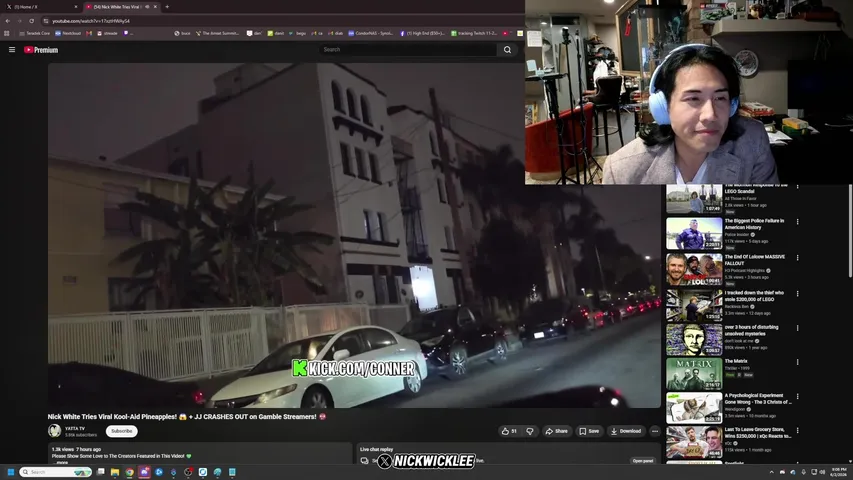Open the clock and date in taskbar

[839, 472]
